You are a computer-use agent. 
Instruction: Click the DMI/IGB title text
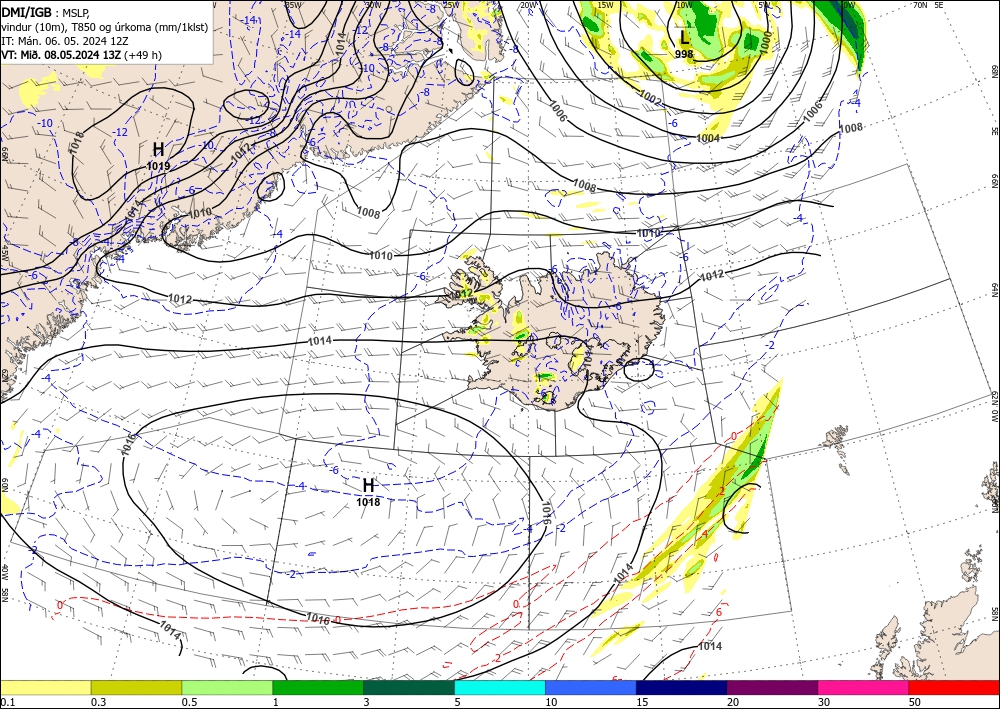[x=26, y=12]
